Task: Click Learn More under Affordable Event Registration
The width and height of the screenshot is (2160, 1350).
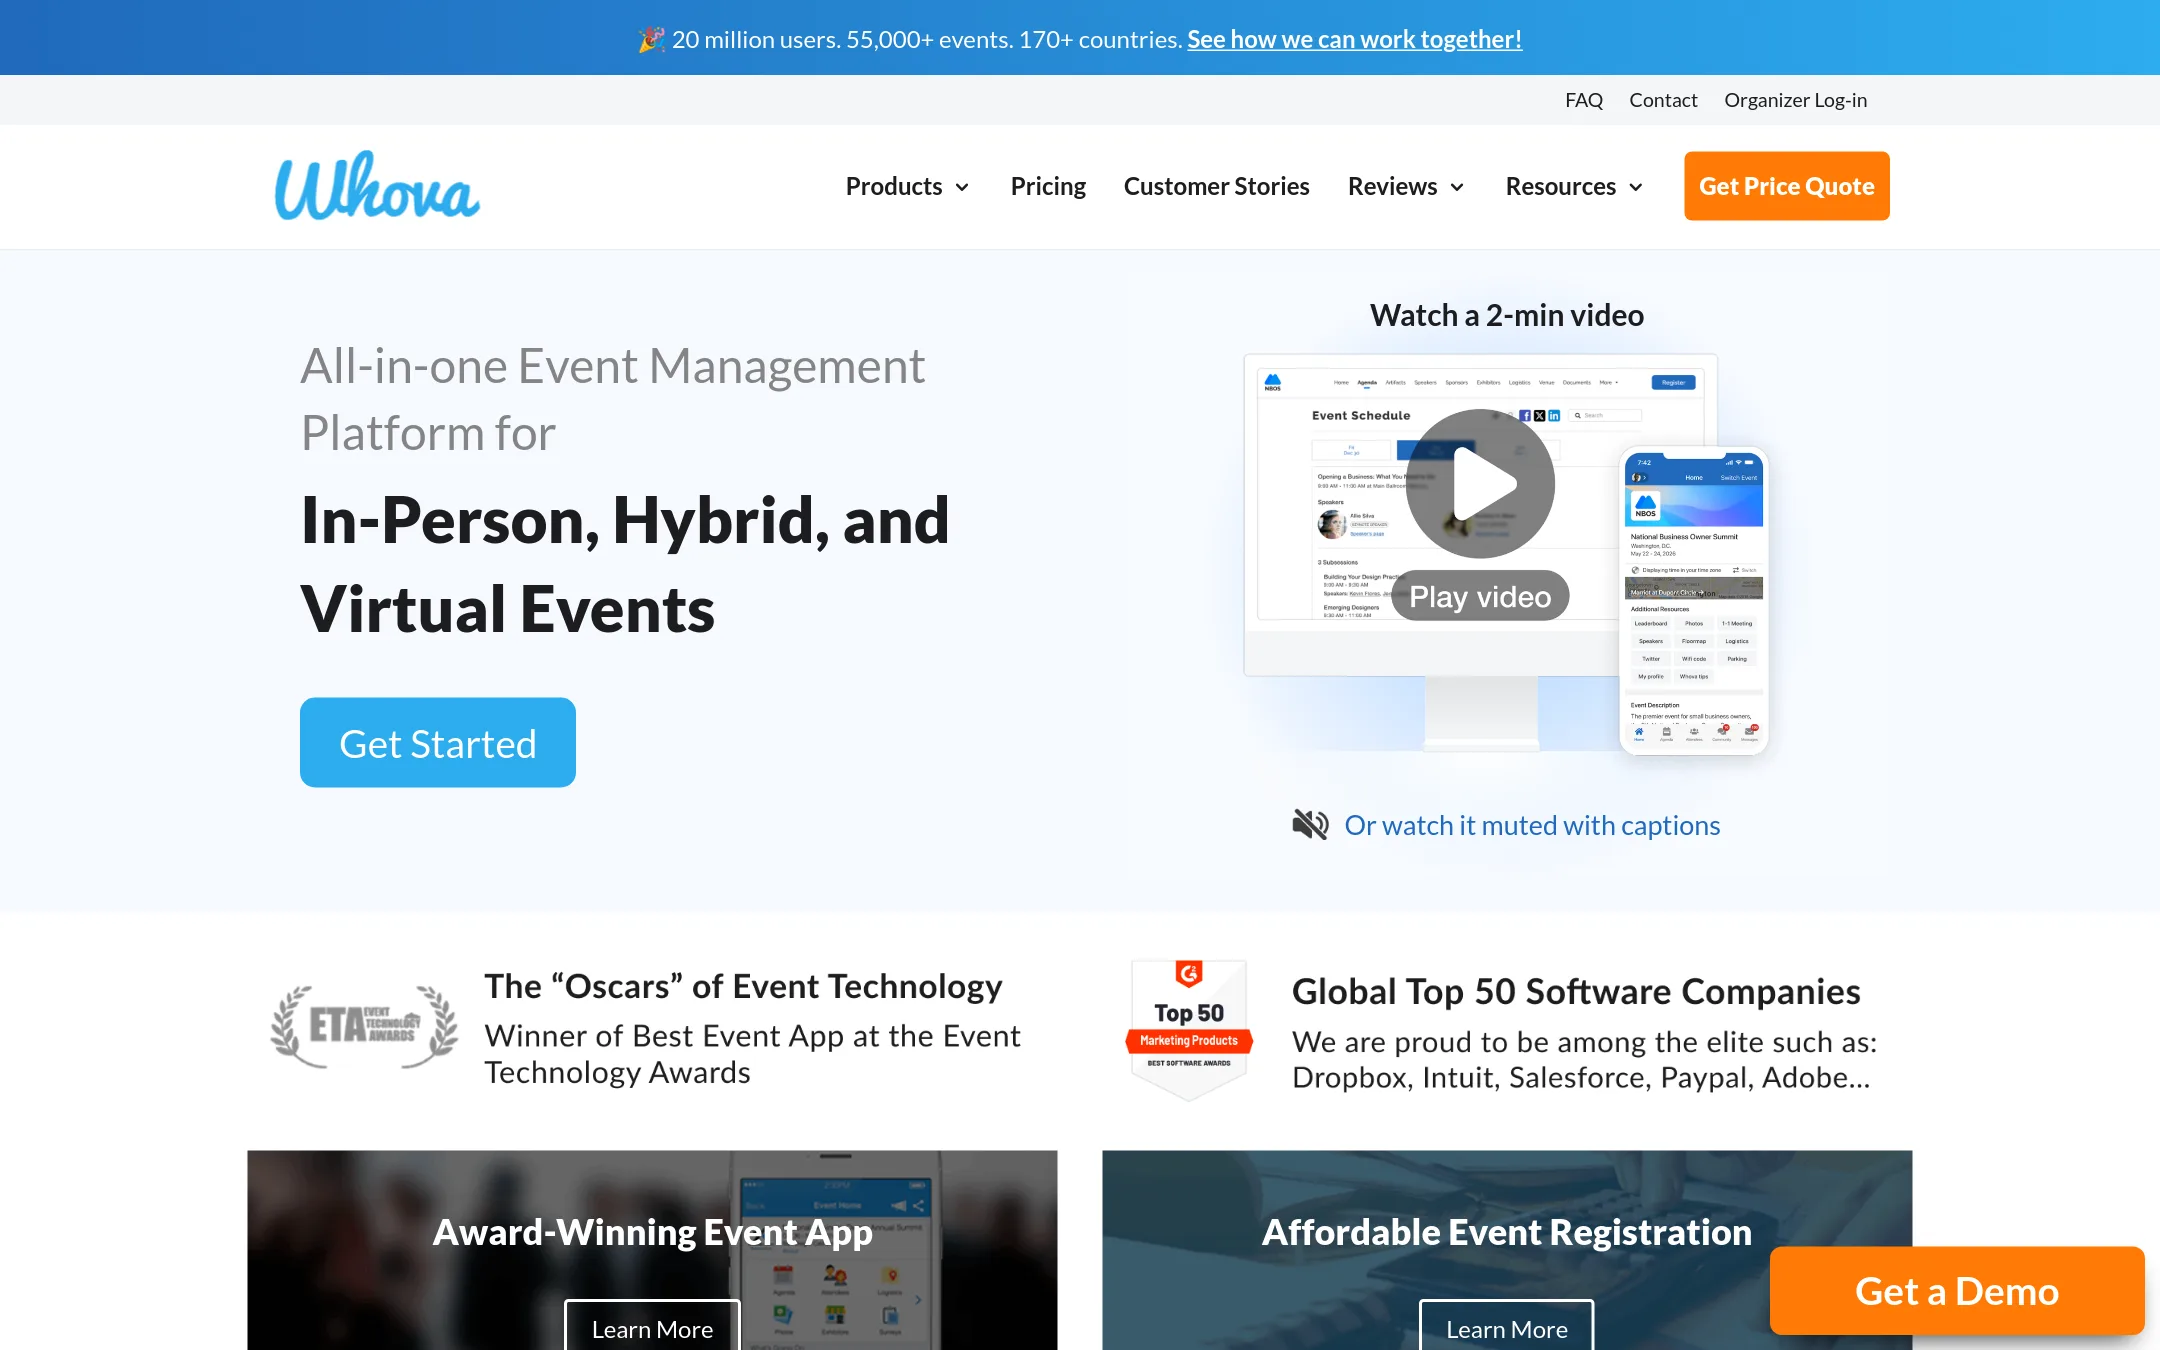Action: coord(1507,1326)
